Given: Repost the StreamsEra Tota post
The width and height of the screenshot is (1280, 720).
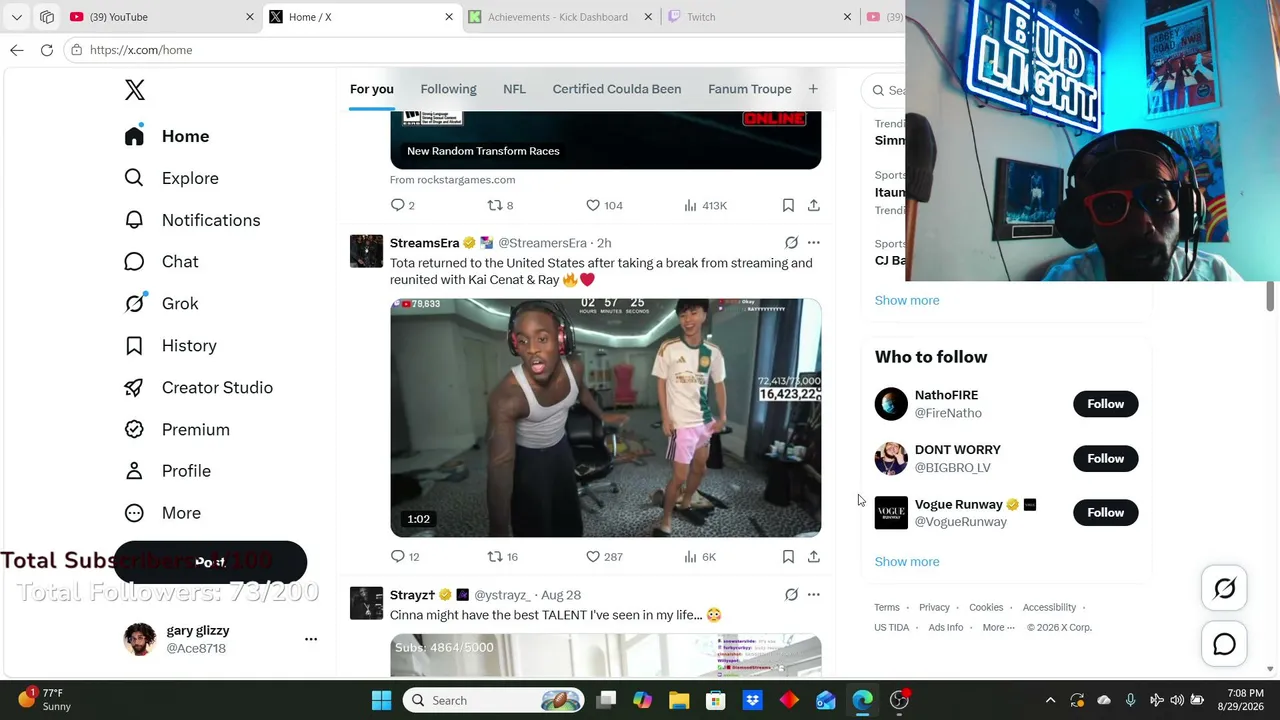Looking at the screenshot, I should click(x=495, y=556).
